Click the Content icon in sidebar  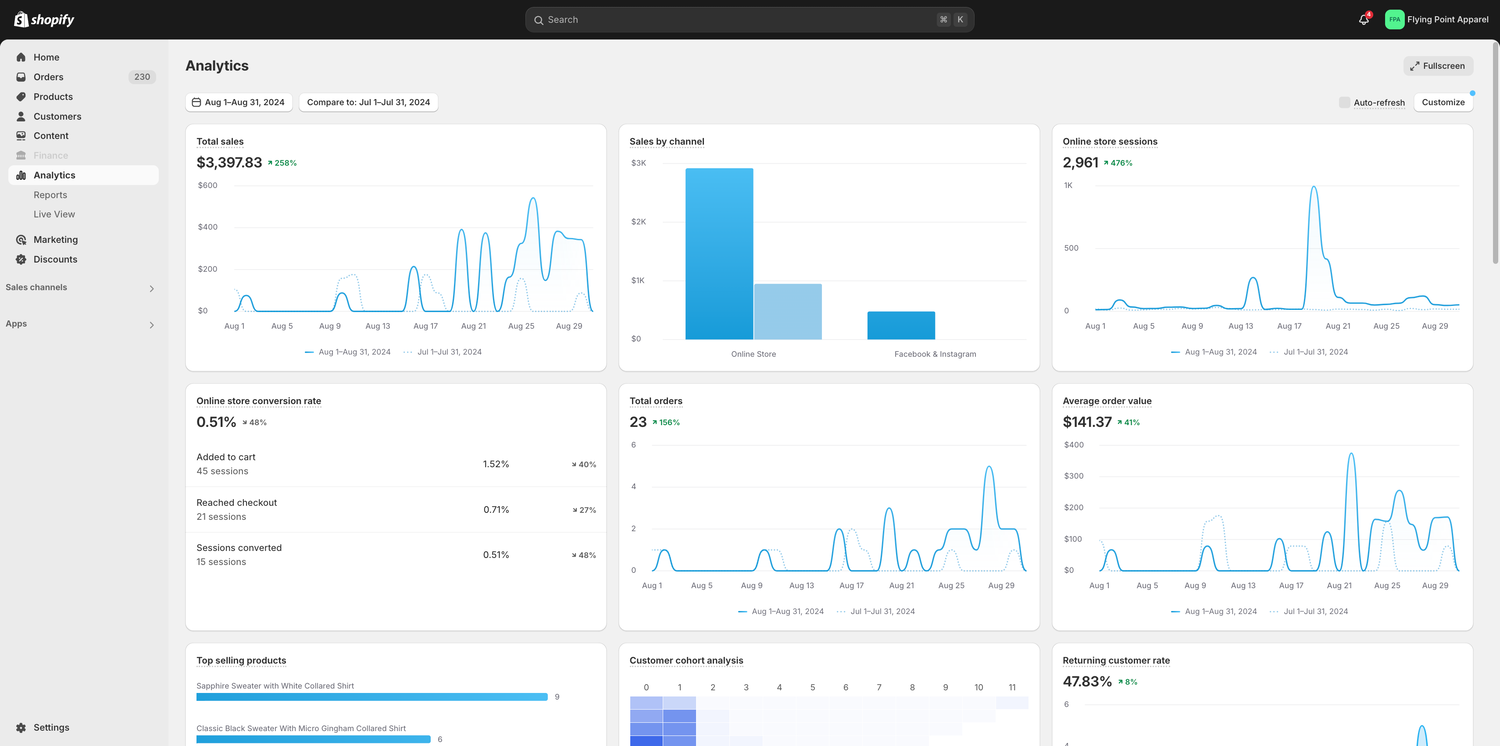point(21,136)
